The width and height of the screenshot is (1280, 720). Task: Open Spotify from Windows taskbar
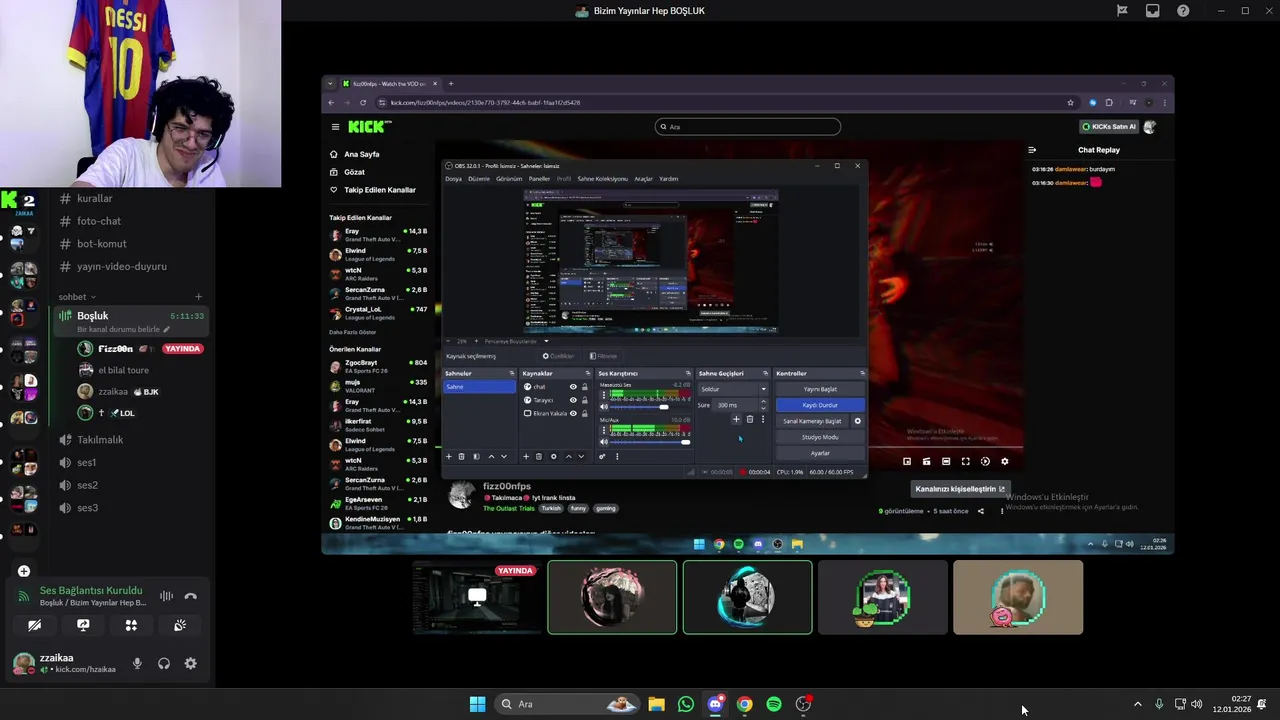774,704
